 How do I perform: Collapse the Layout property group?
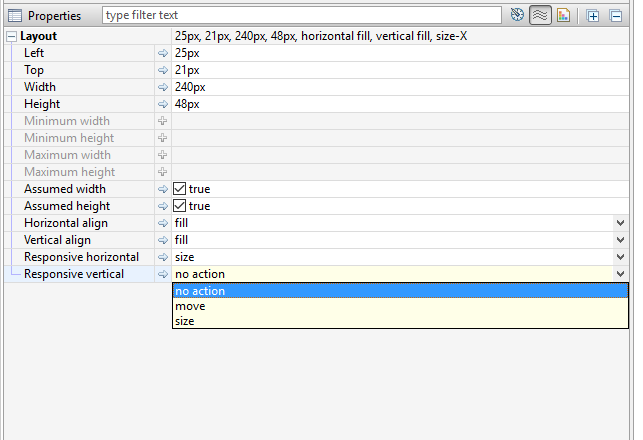[11, 36]
